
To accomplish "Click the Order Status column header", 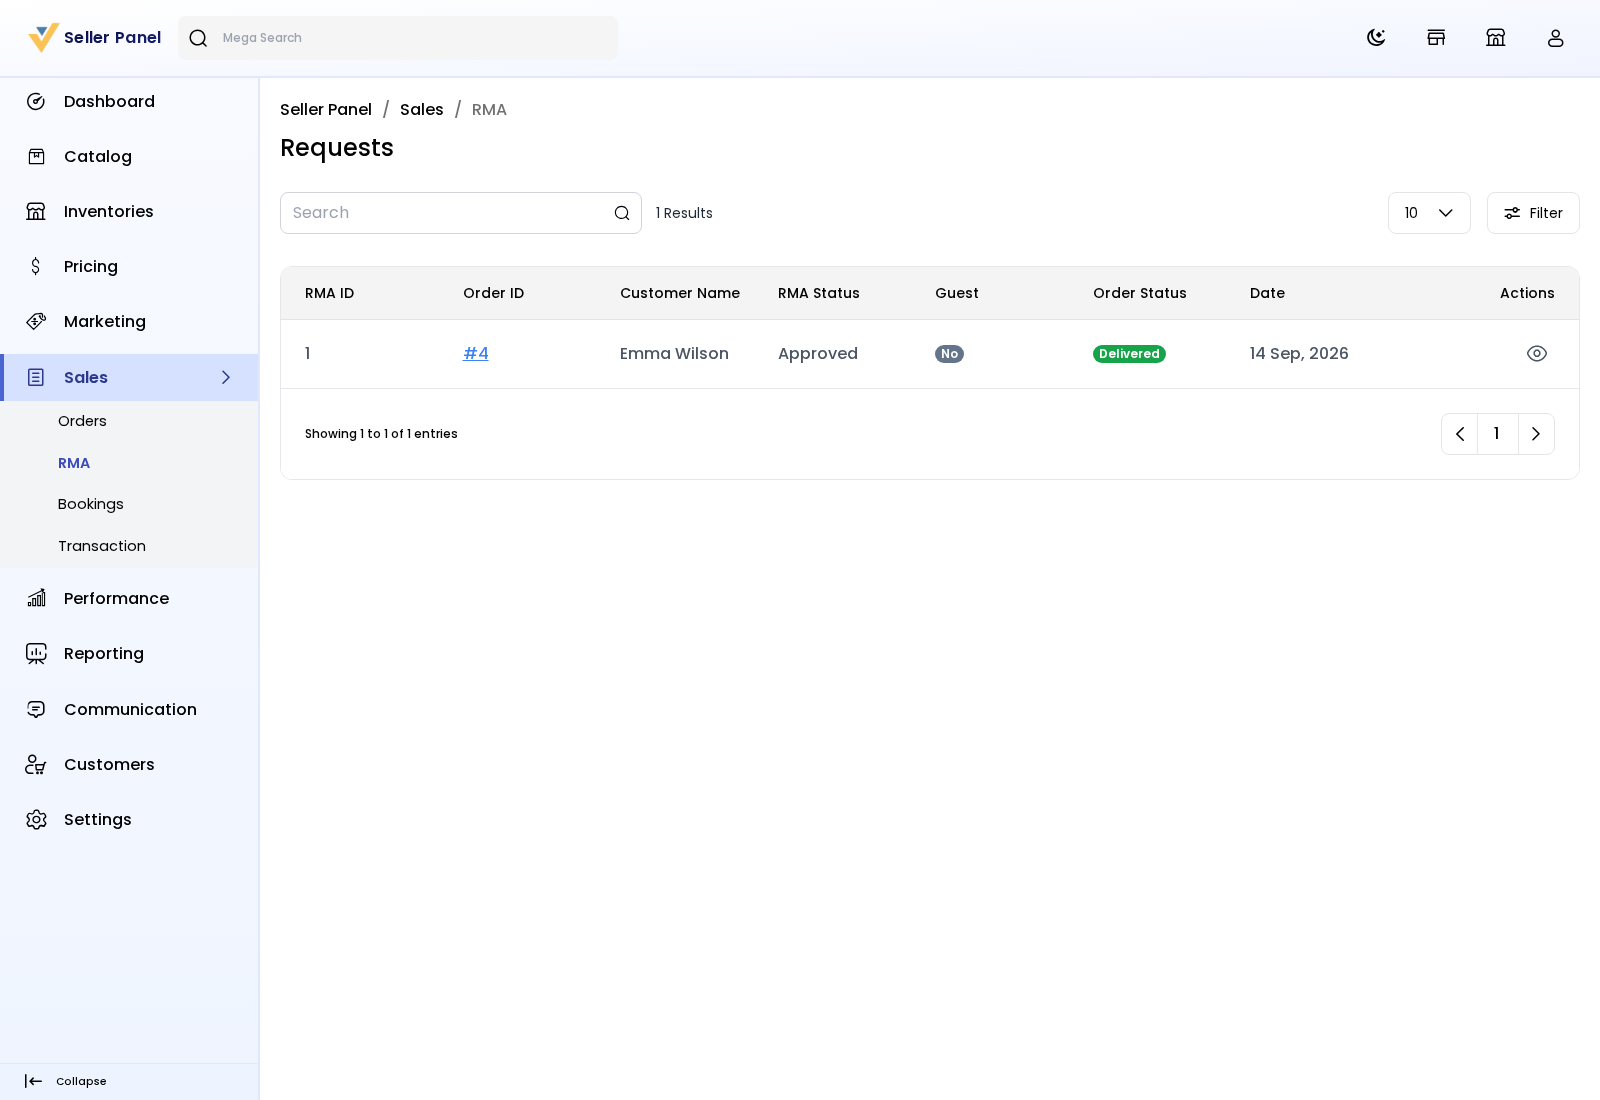I will (1140, 294).
